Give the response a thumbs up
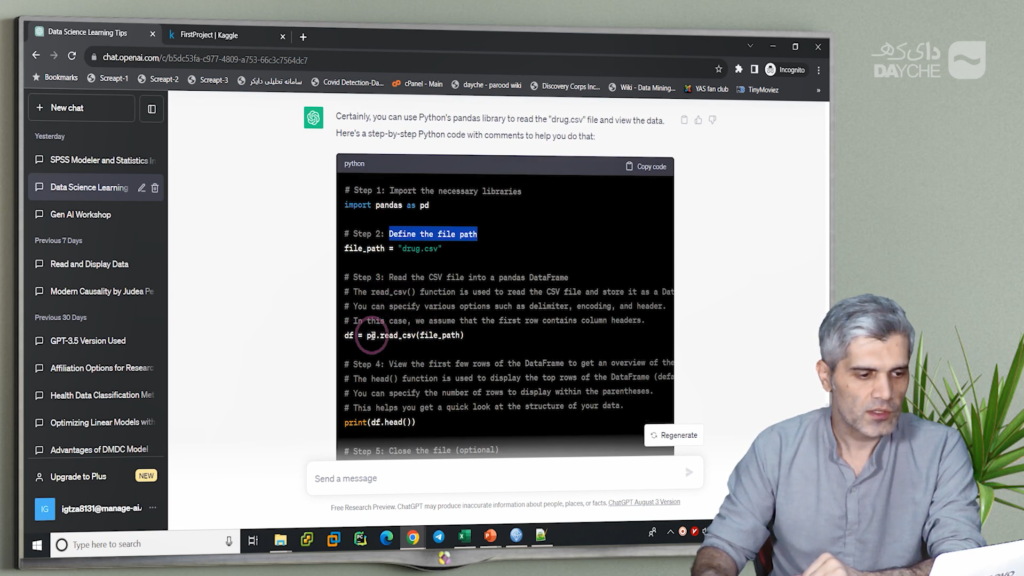This screenshot has width=1024, height=576. click(698, 120)
